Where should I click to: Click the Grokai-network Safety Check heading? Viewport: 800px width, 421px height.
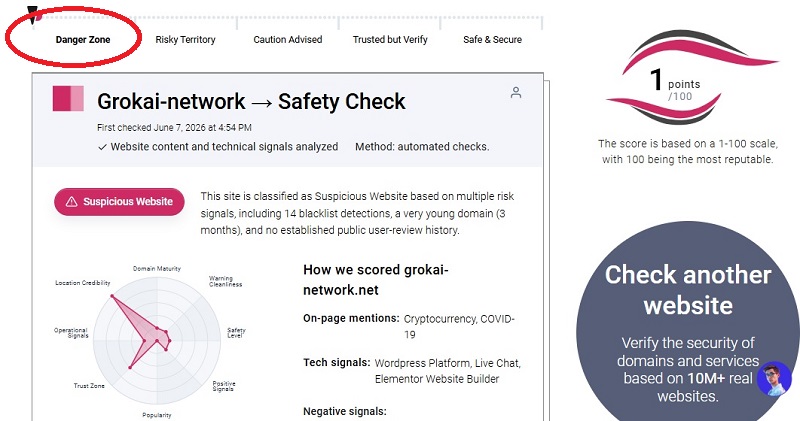(x=251, y=102)
